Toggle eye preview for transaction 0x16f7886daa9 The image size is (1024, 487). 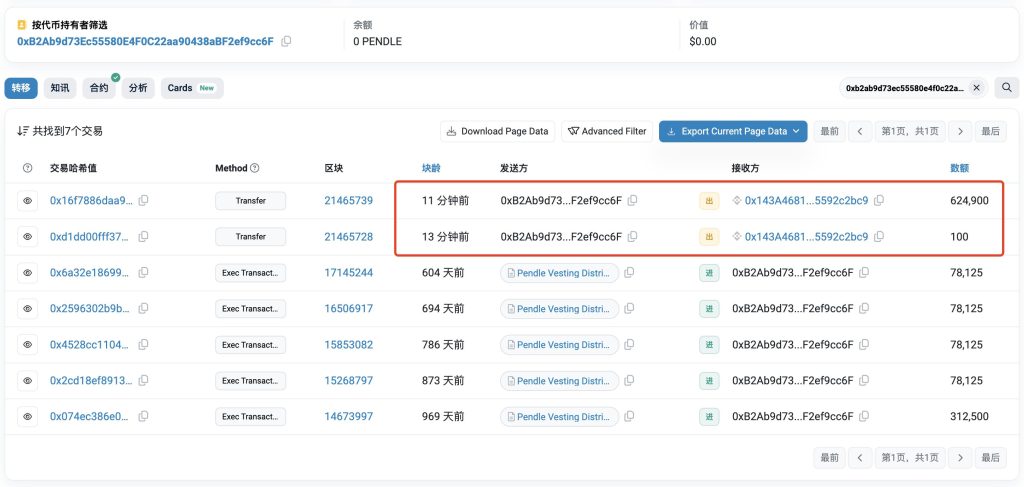[x=27, y=201]
